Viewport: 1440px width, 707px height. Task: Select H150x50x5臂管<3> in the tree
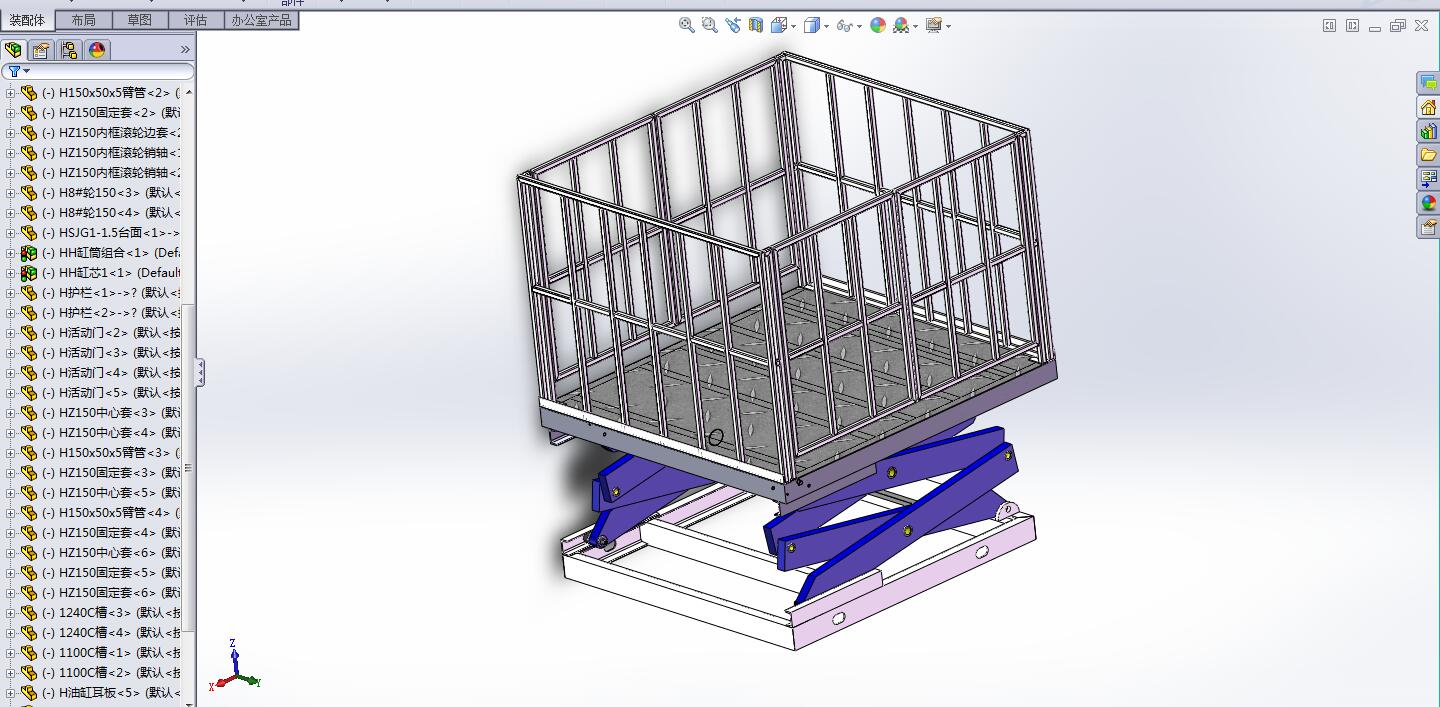tap(111, 453)
